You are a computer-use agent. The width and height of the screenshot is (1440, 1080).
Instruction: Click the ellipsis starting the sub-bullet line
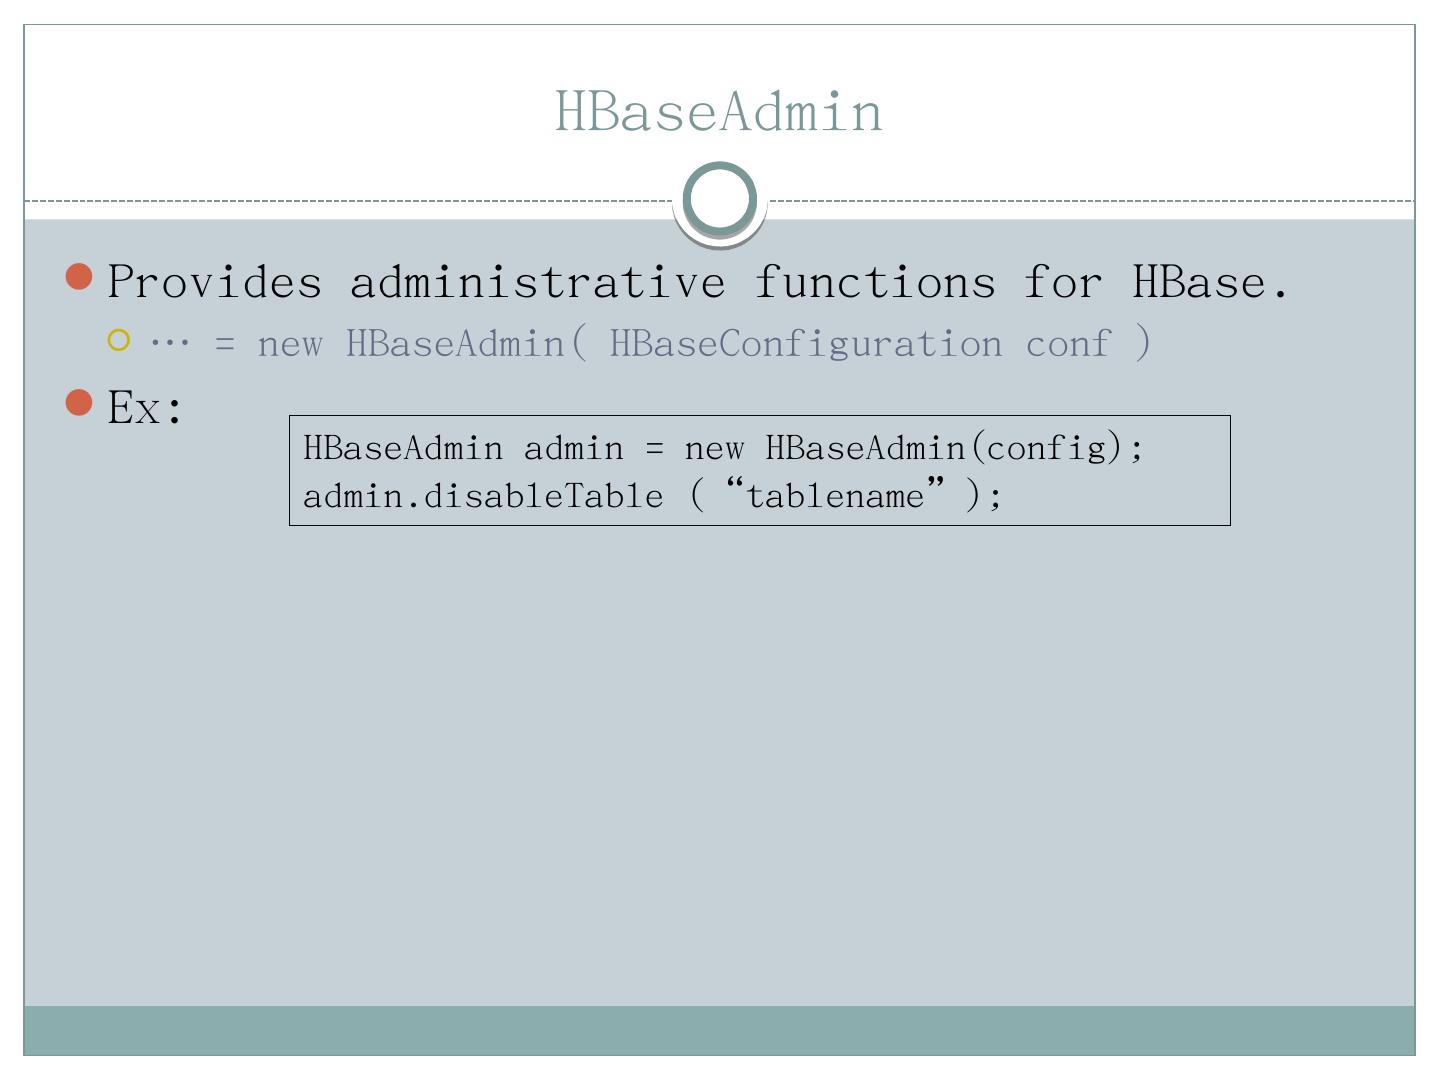pos(170,344)
